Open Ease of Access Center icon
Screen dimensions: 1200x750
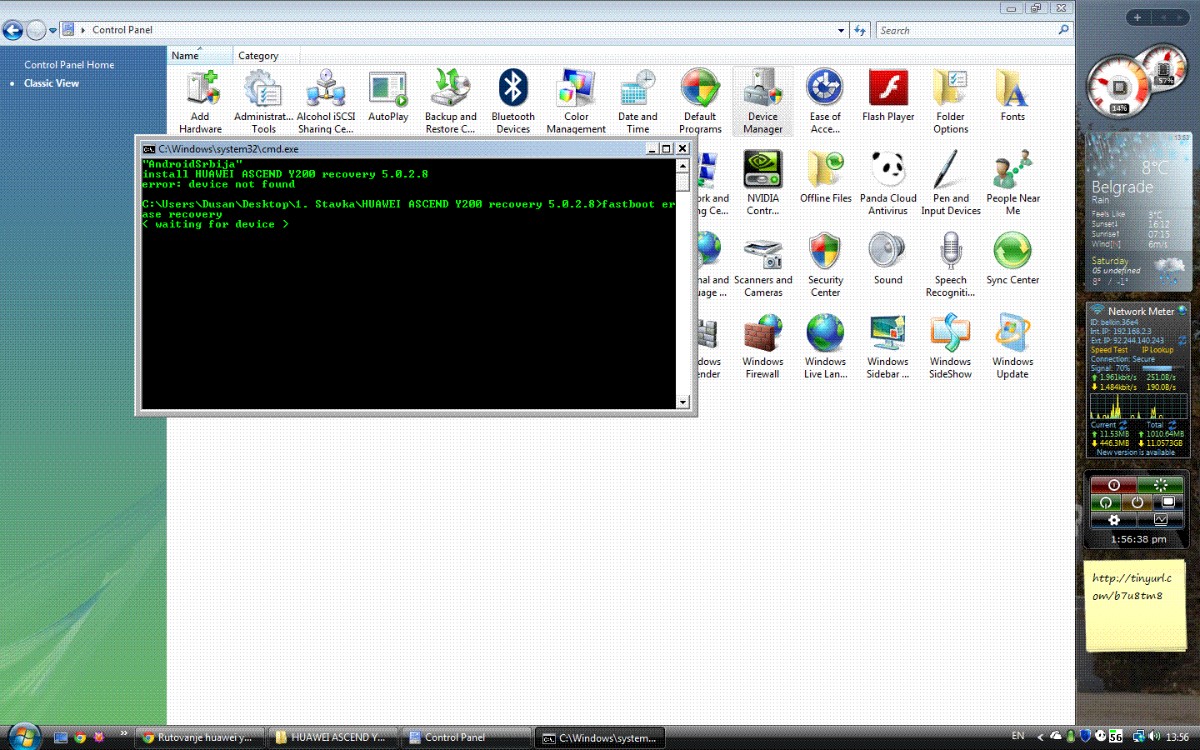[x=825, y=101]
